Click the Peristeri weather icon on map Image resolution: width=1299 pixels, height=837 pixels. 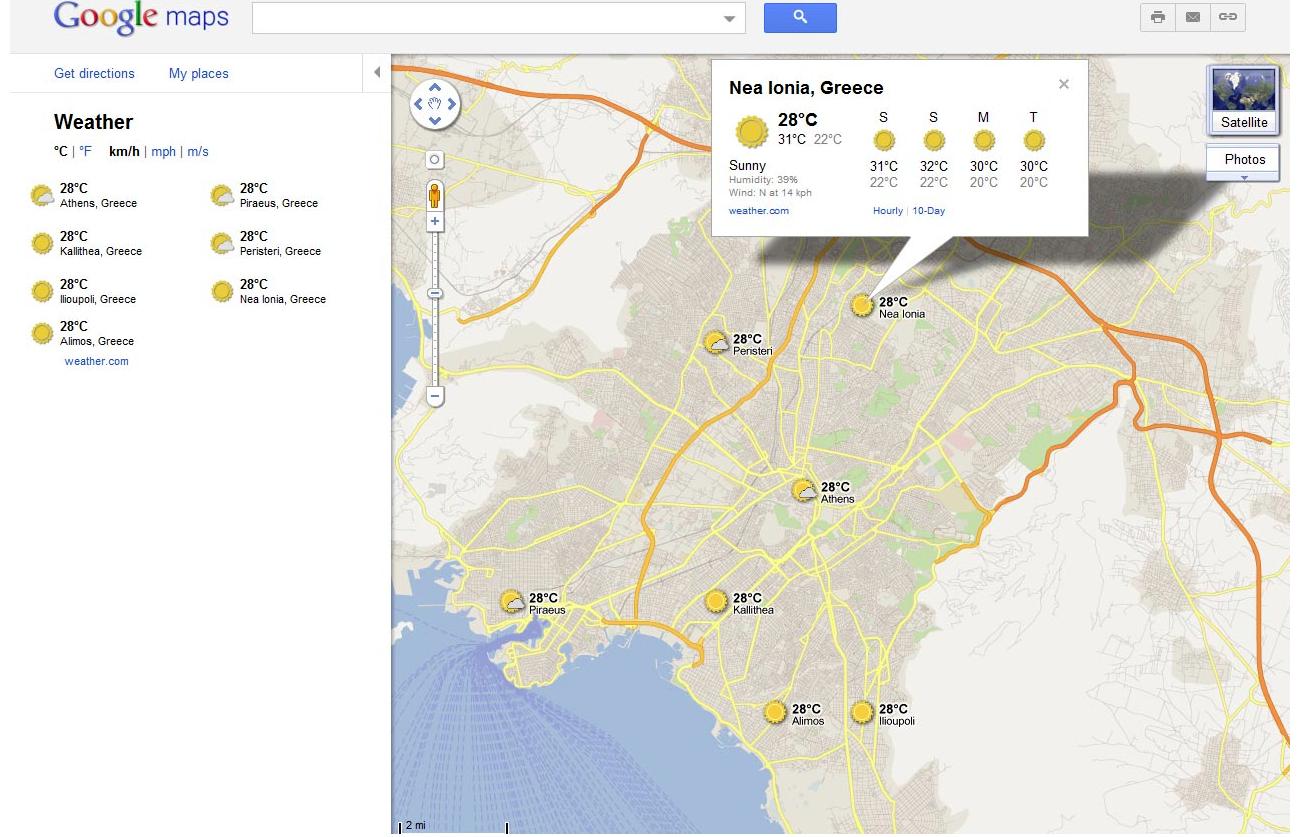coord(716,344)
